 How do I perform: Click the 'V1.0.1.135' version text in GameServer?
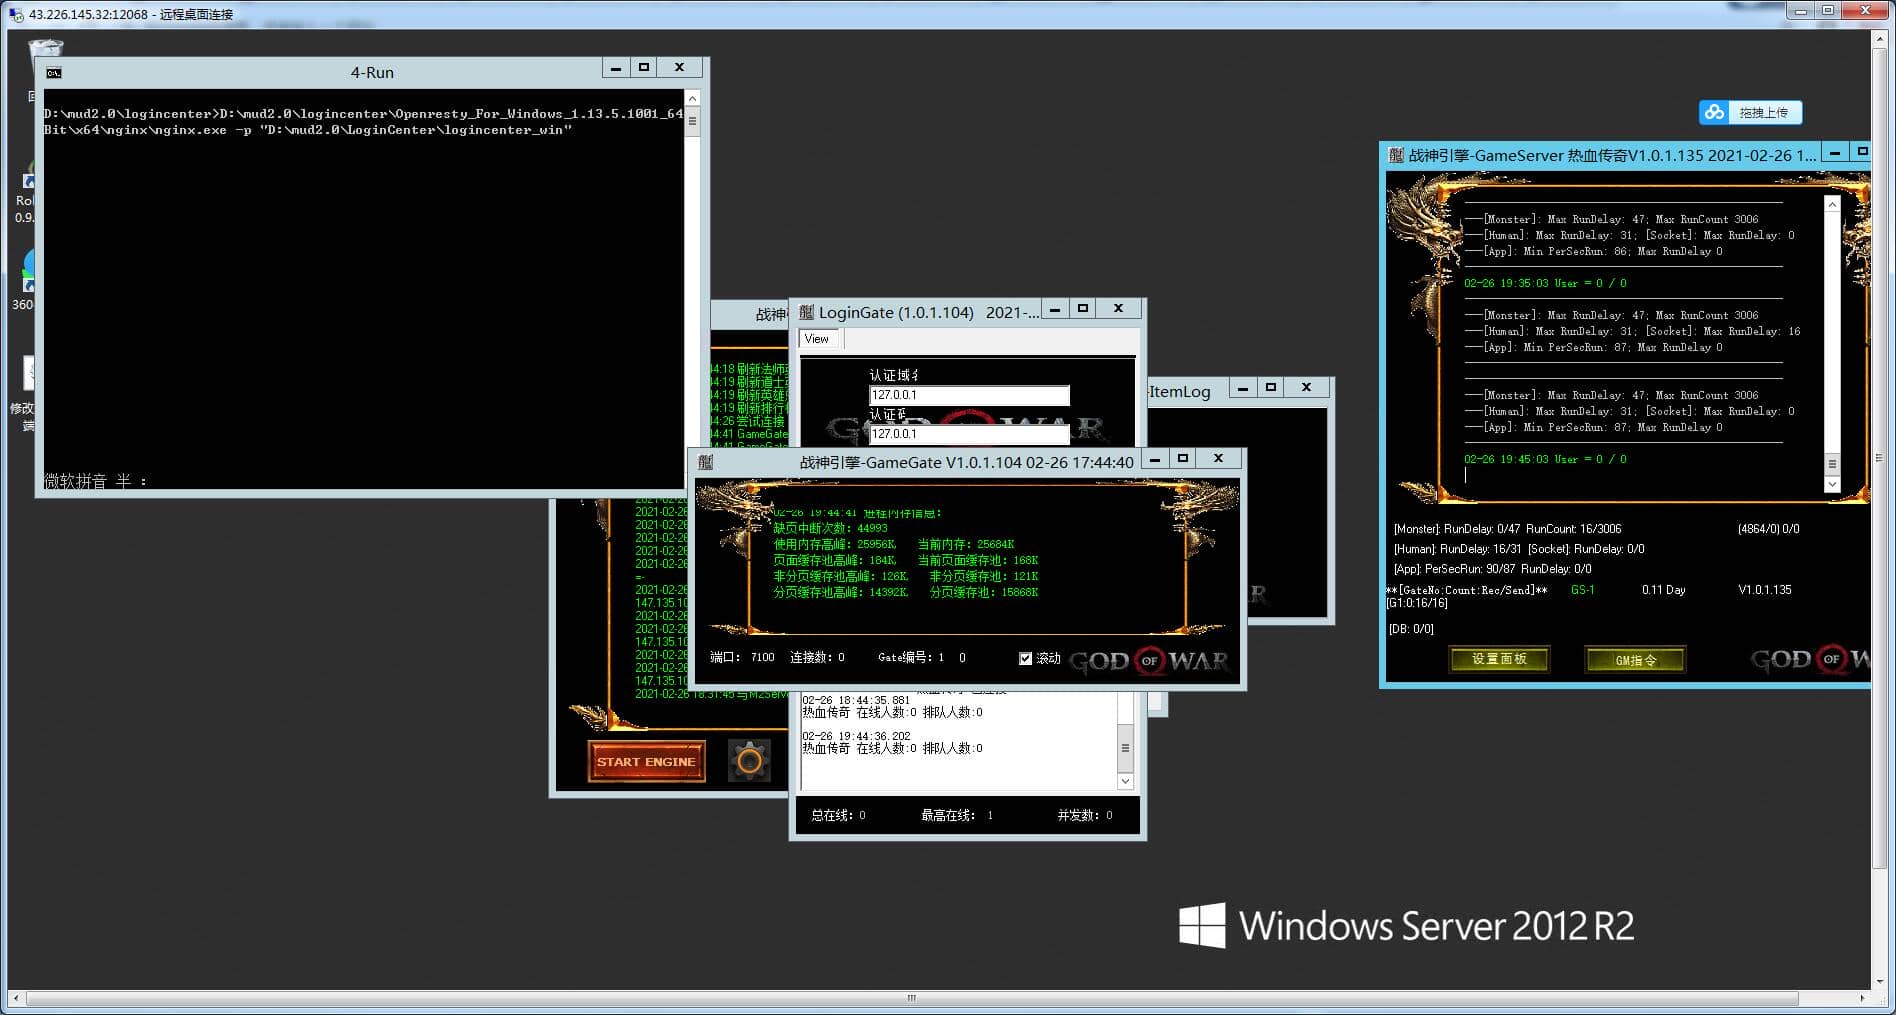click(x=1765, y=590)
